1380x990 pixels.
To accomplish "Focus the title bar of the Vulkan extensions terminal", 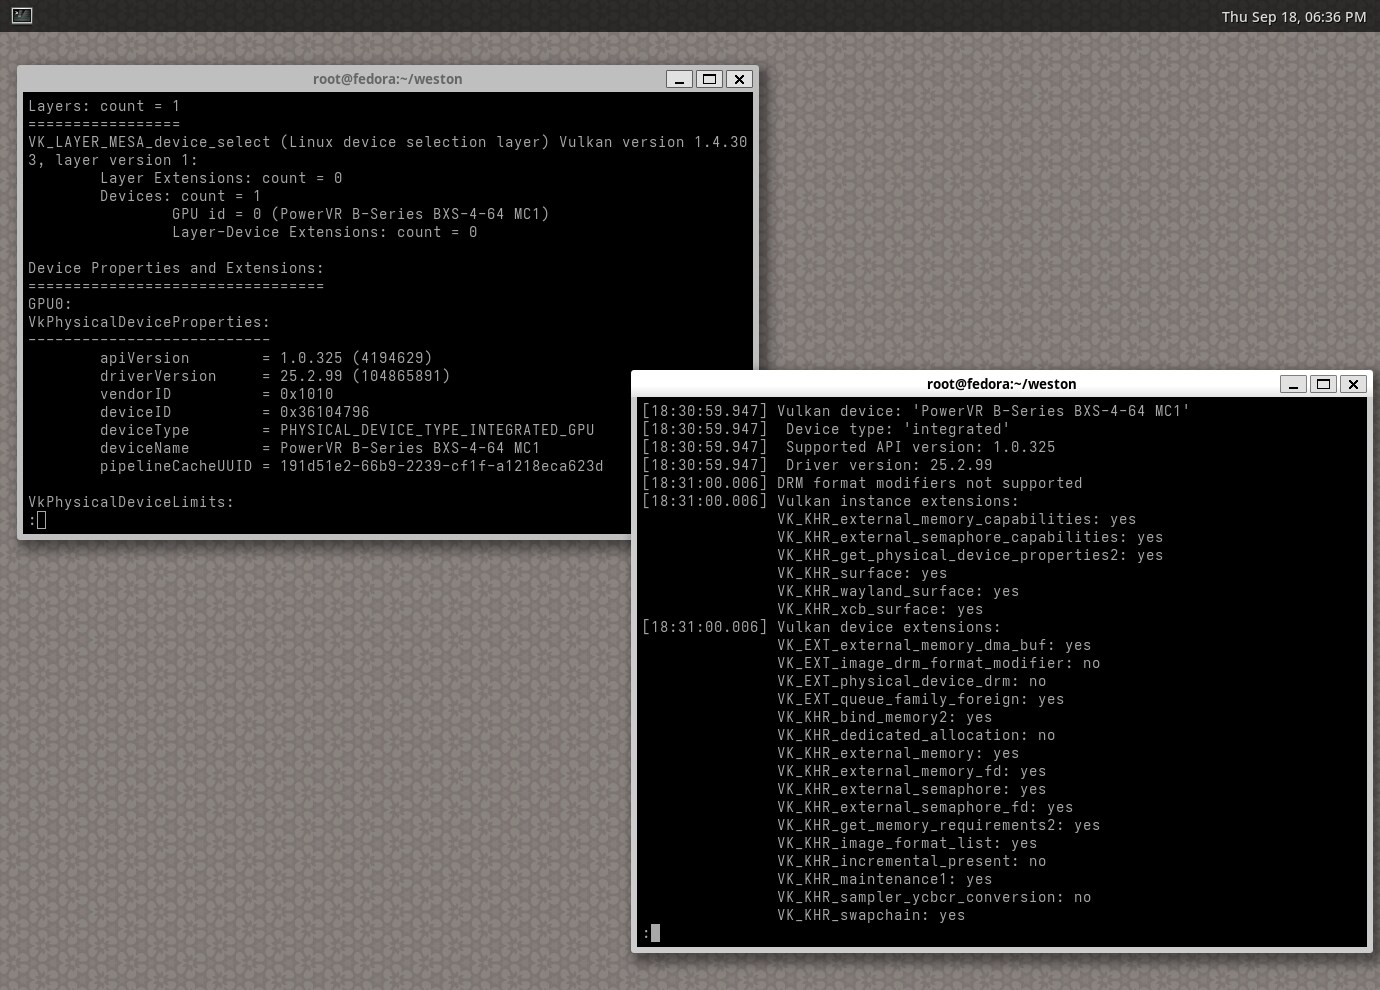I will point(1001,384).
